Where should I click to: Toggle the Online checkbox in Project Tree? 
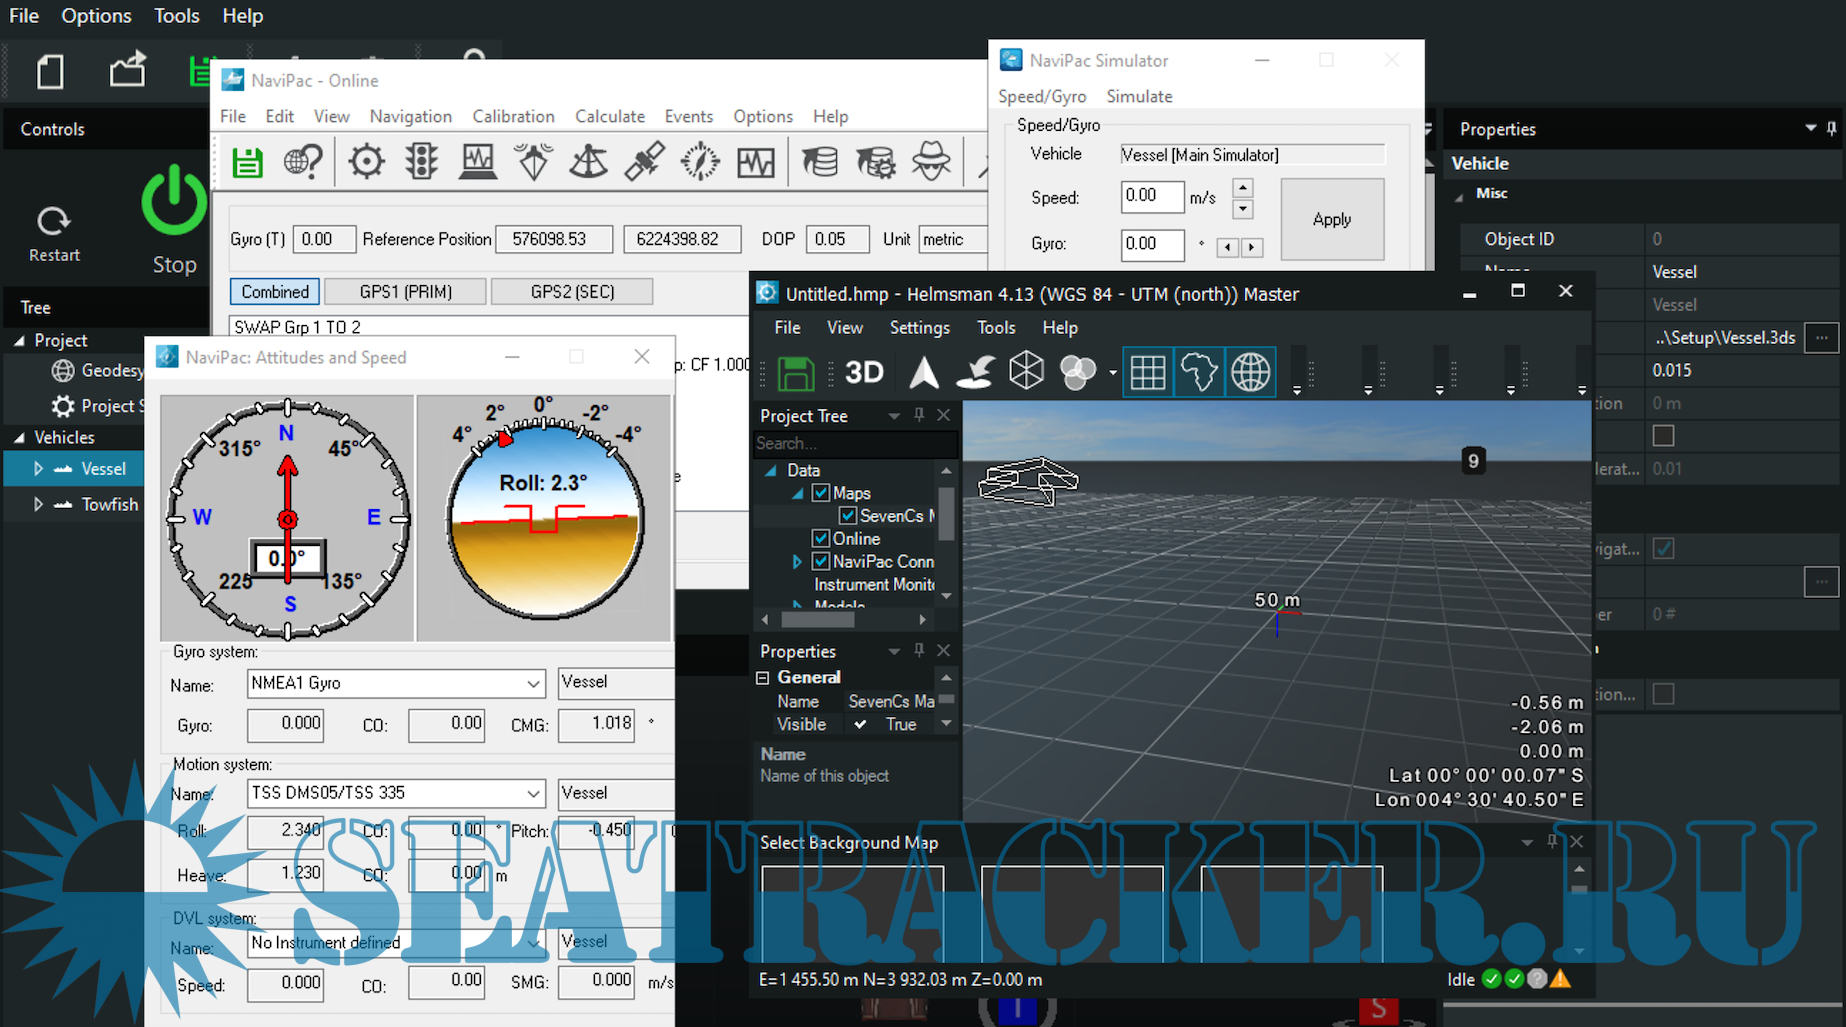[x=821, y=539]
